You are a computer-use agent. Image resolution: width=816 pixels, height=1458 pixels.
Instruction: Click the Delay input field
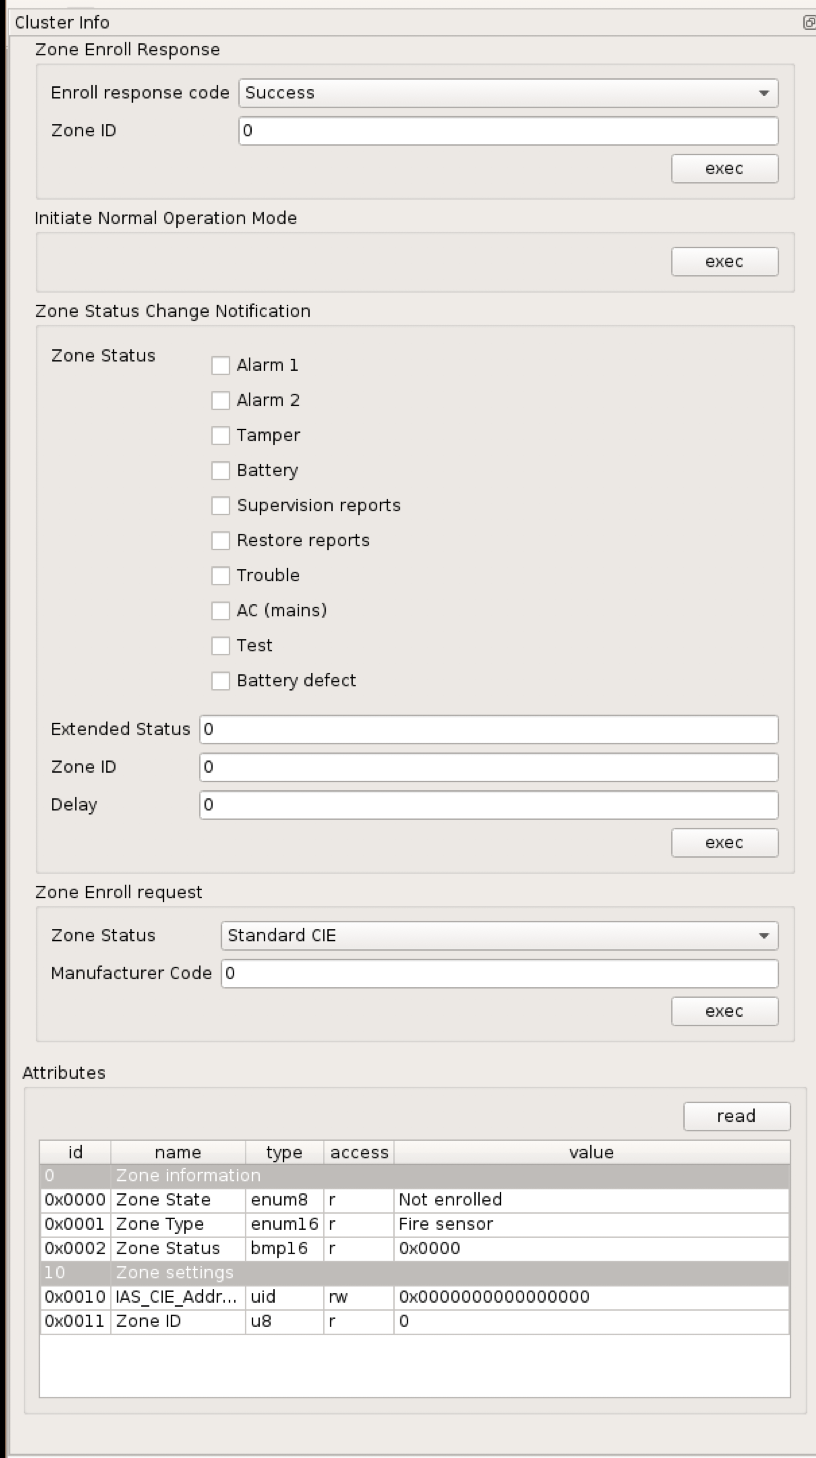(x=488, y=804)
